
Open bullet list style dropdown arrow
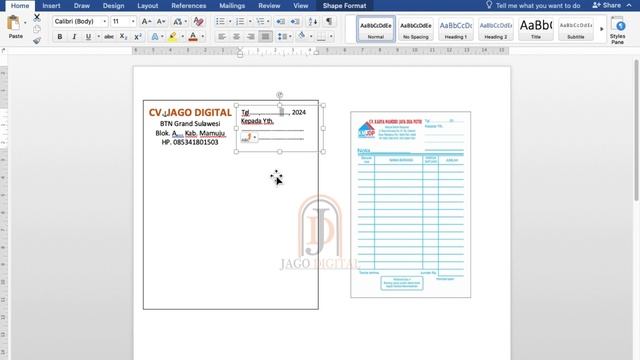click(230, 22)
